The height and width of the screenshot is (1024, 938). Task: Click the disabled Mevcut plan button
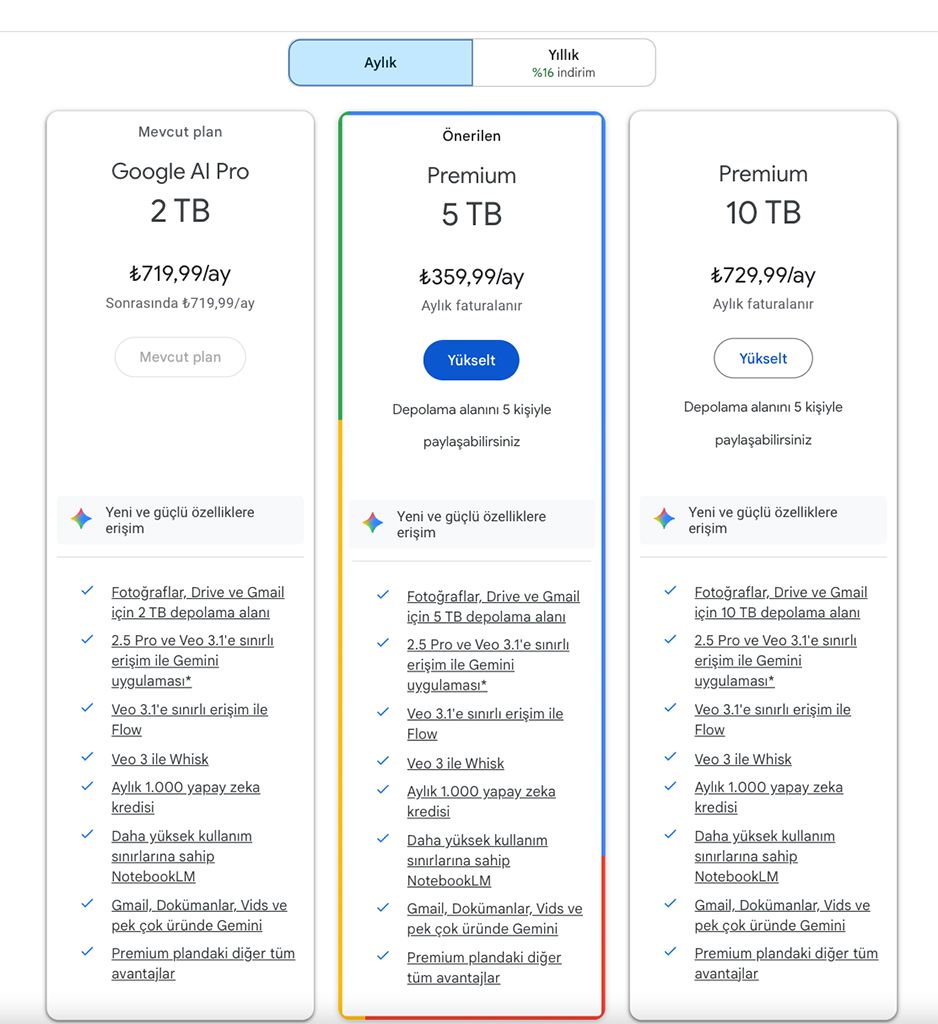[180, 357]
